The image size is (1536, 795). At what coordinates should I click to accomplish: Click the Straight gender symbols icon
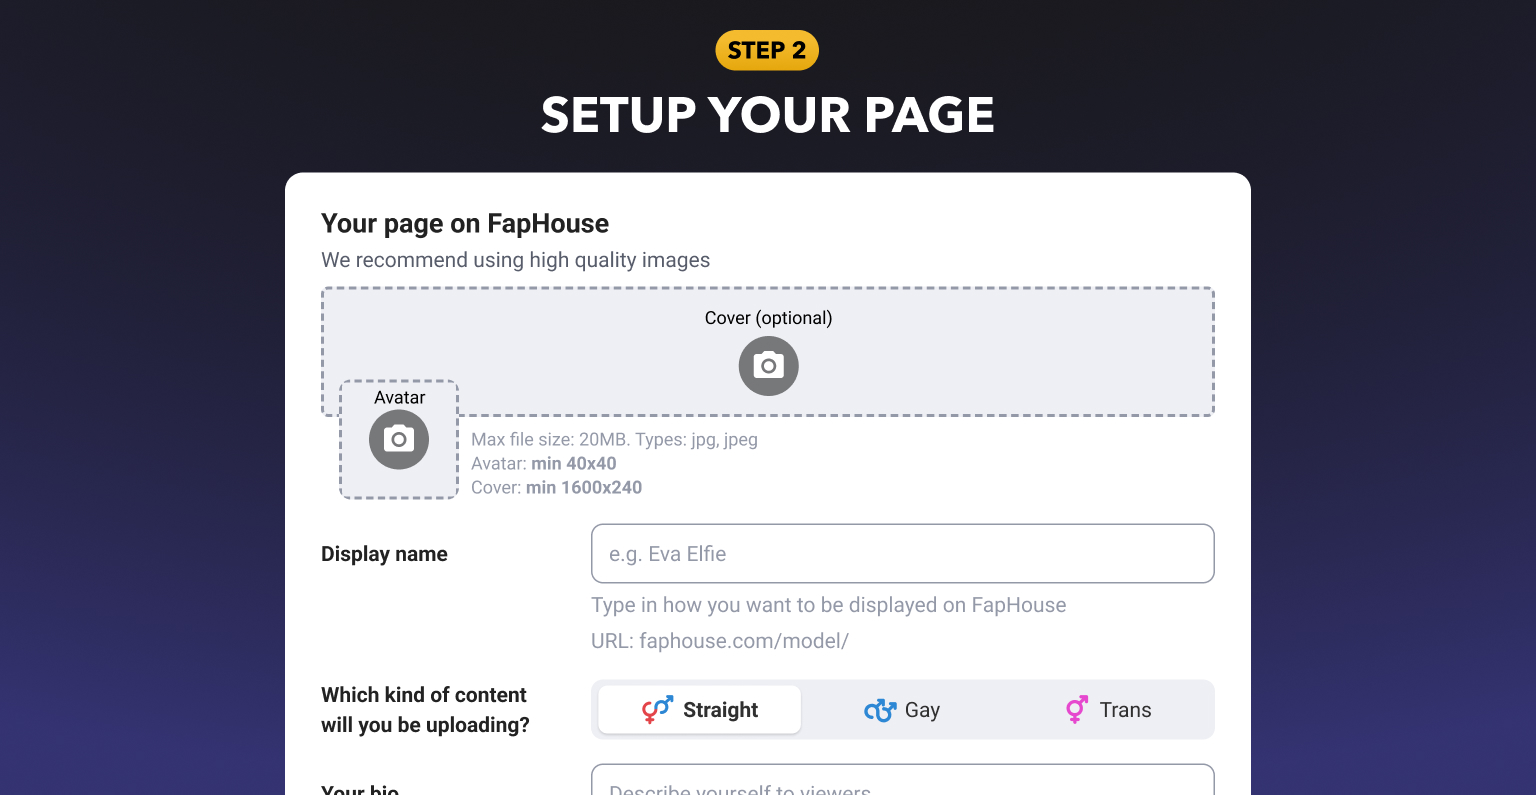pyautogui.click(x=657, y=710)
